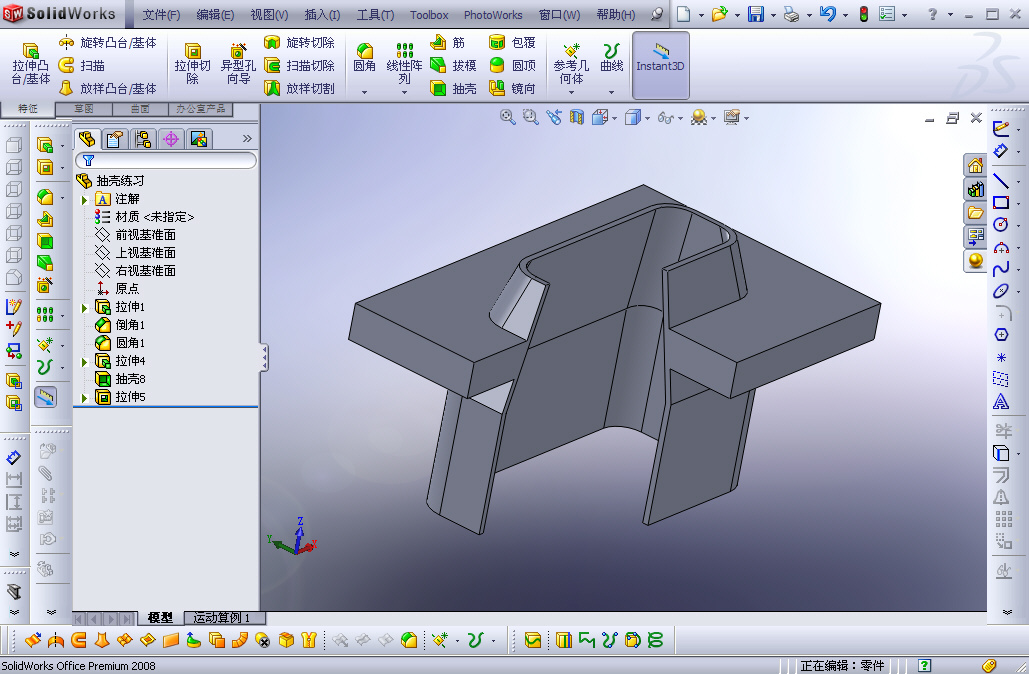Select the 拔模 draft tool
1029x674 pixels.
(453, 65)
